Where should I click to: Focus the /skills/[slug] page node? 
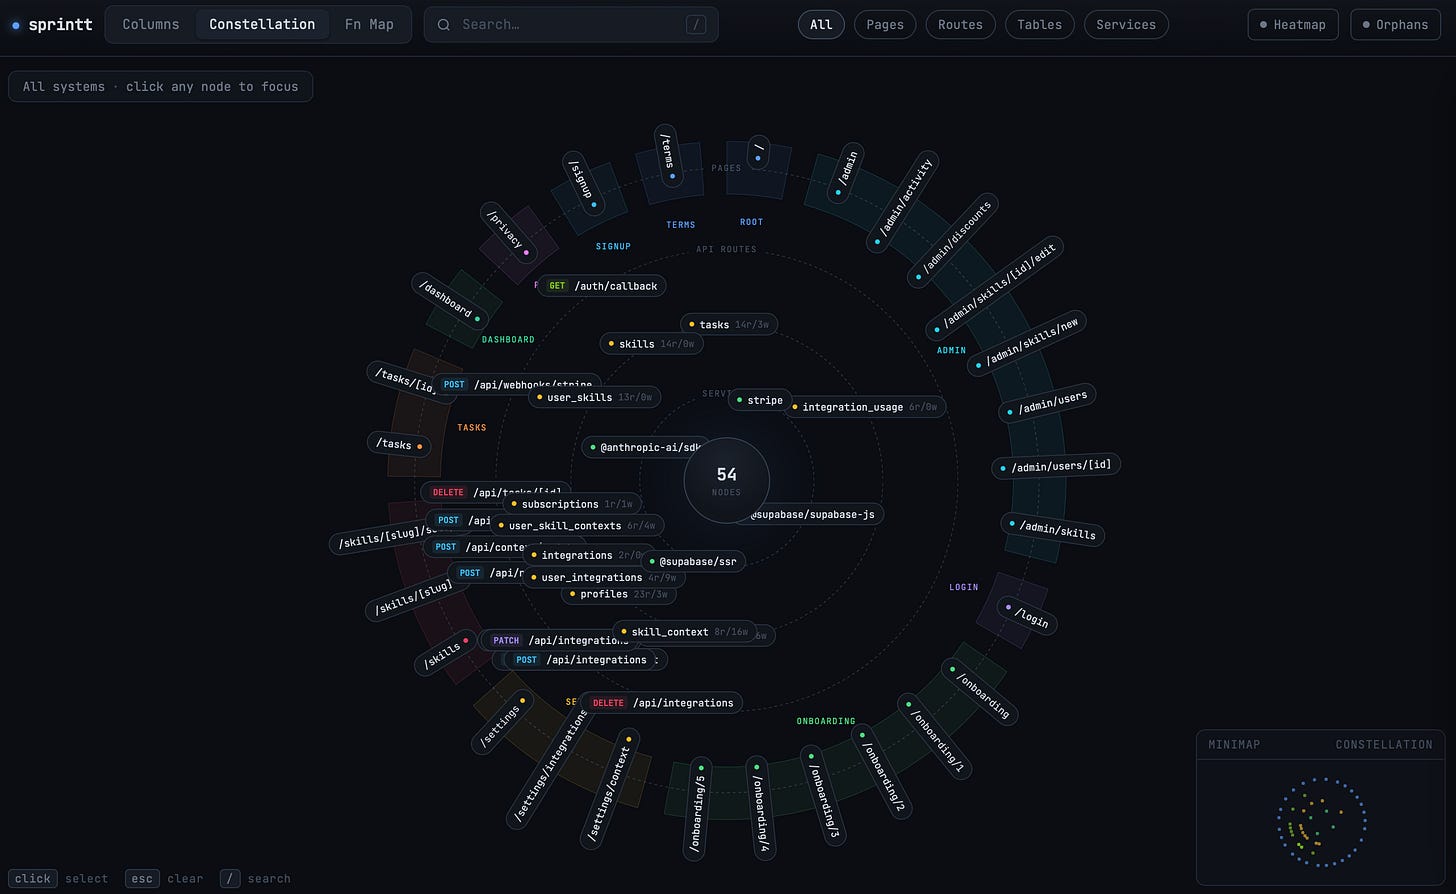[413, 598]
